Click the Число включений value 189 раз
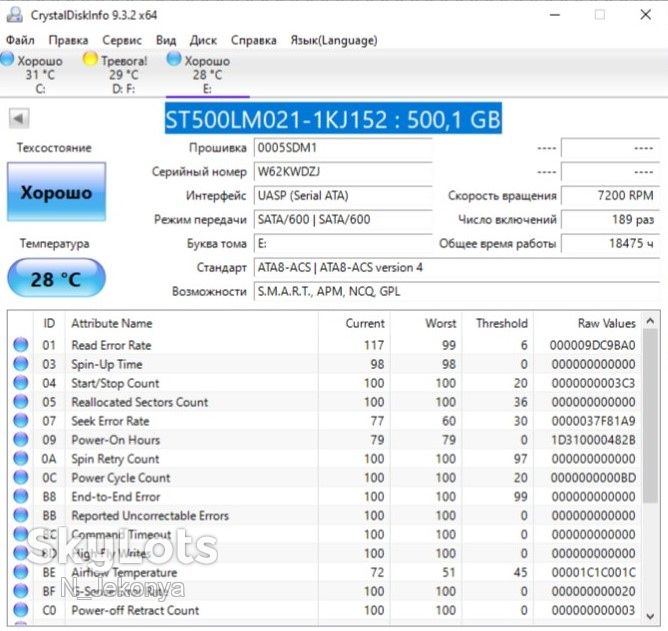The width and height of the screenshot is (668, 631). (610, 219)
